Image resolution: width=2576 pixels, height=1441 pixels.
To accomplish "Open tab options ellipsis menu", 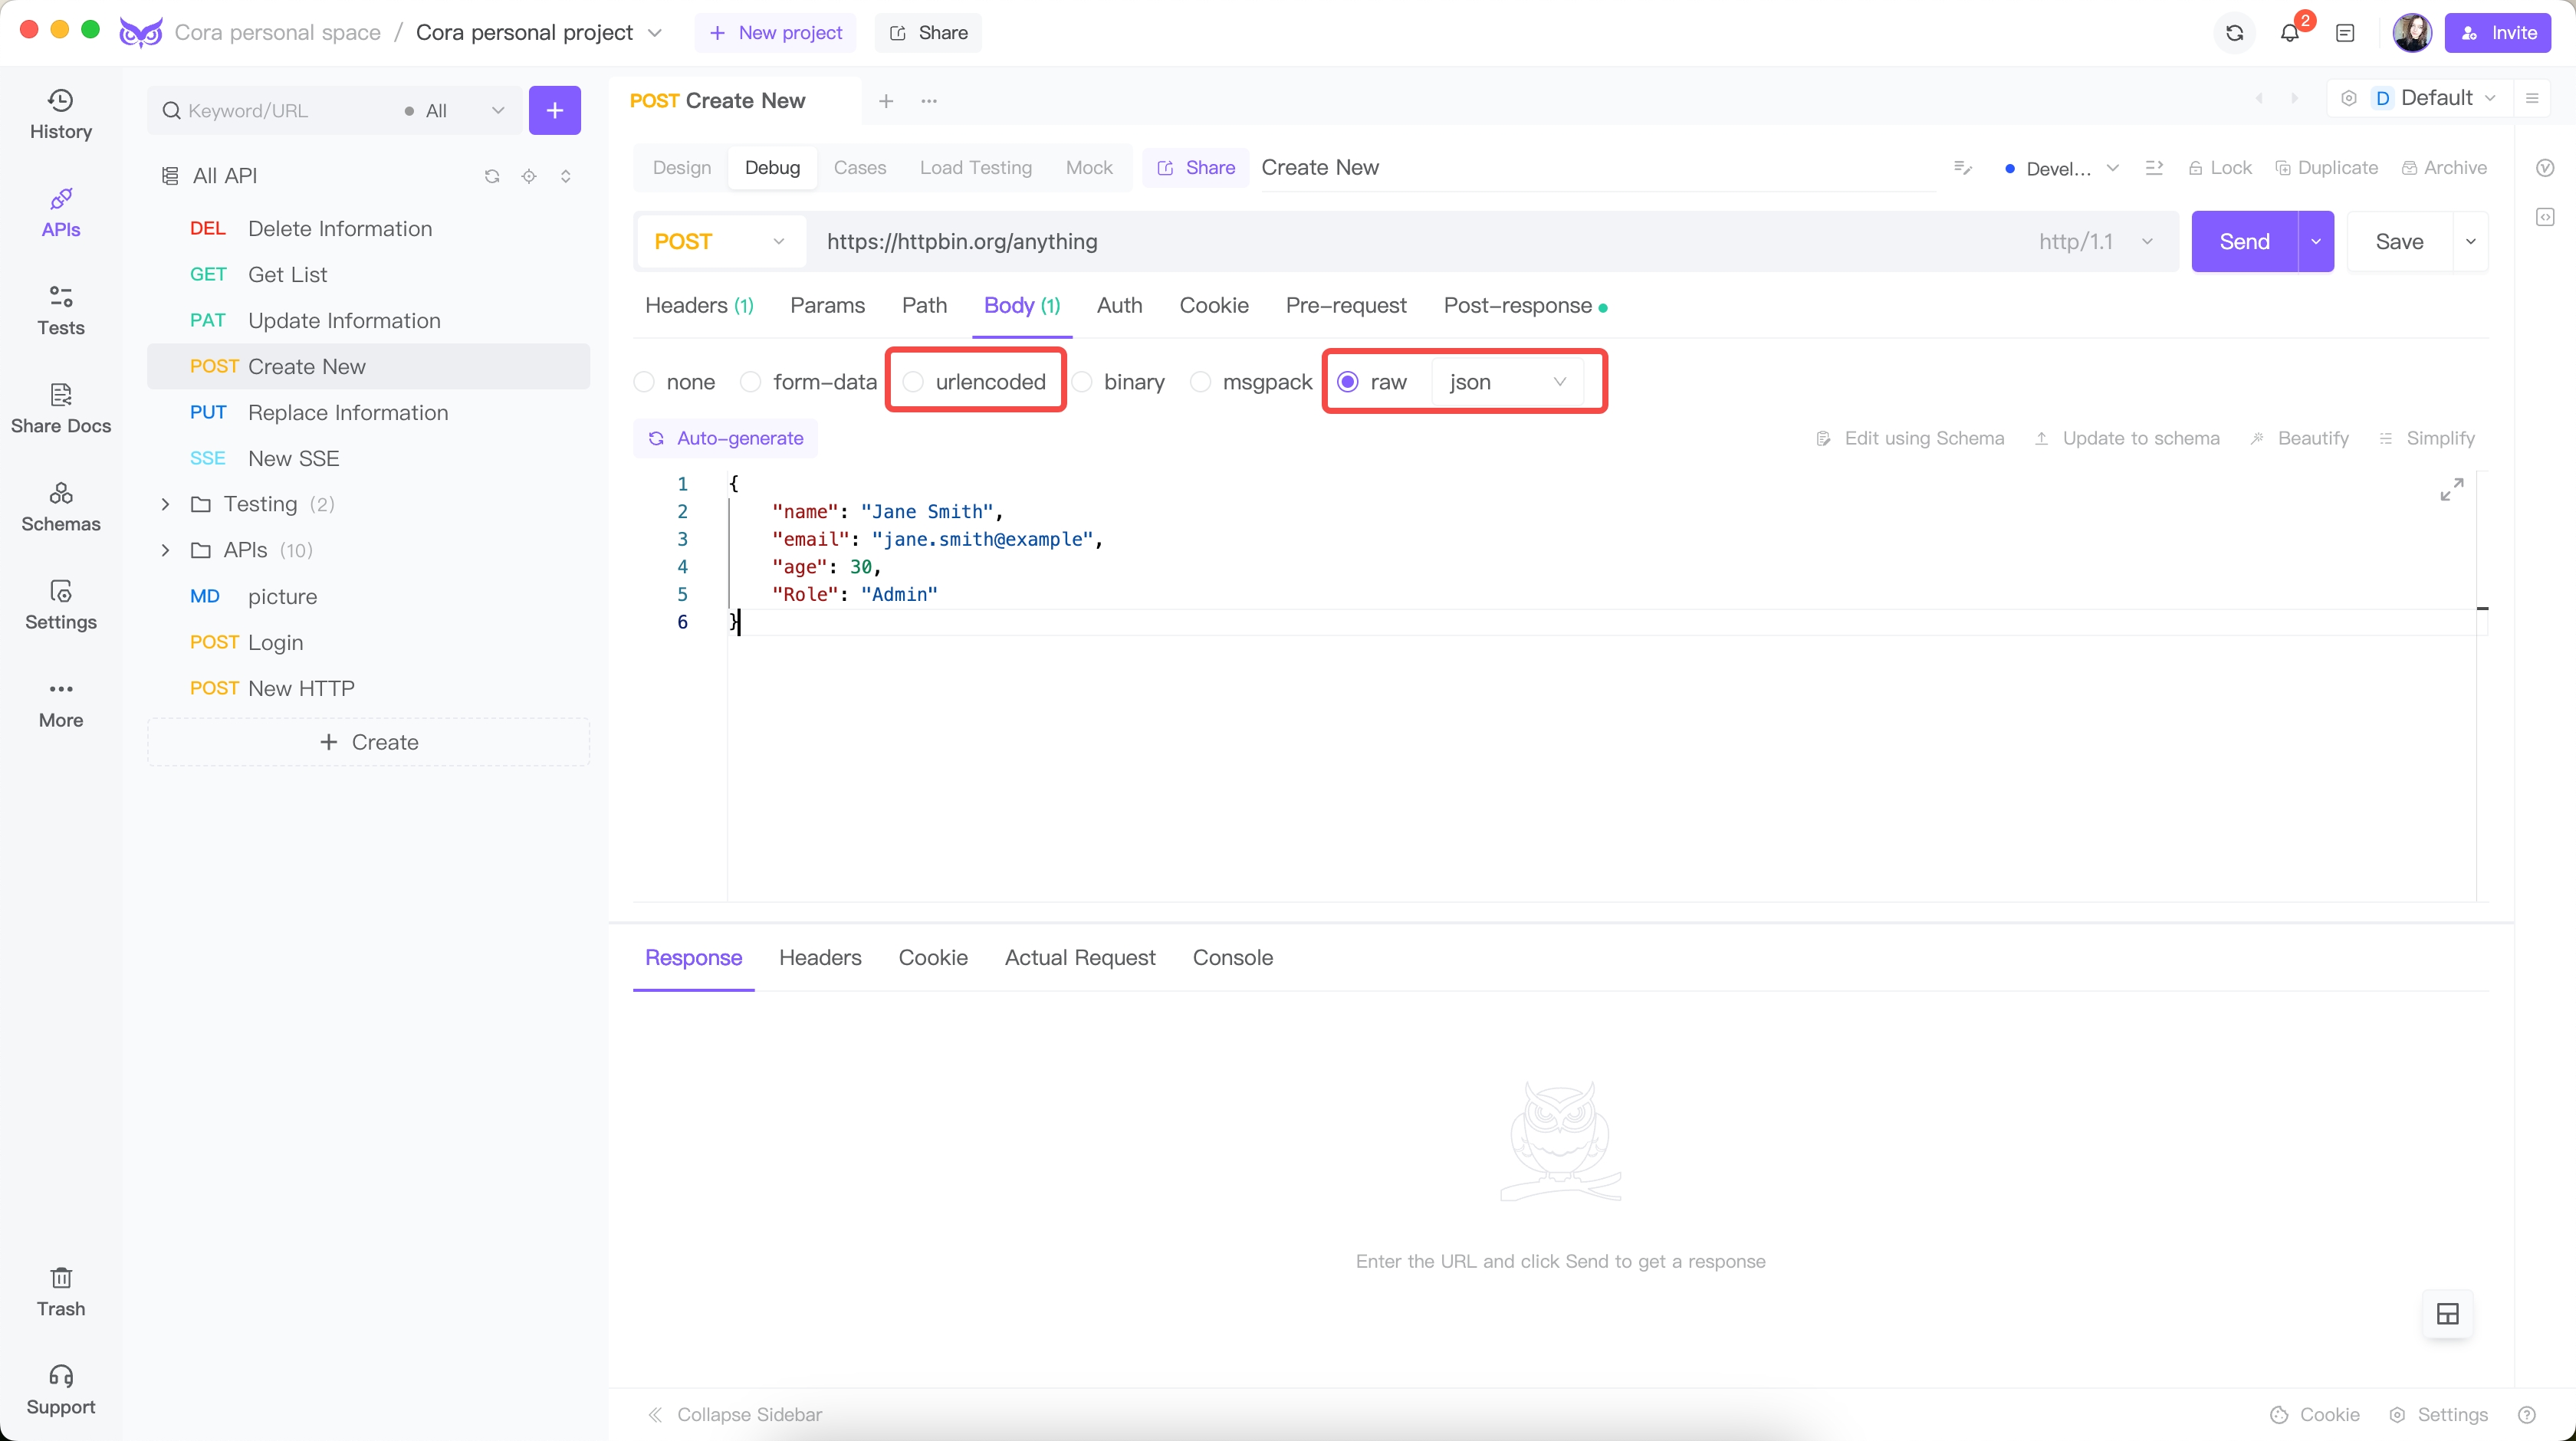I will (928, 101).
